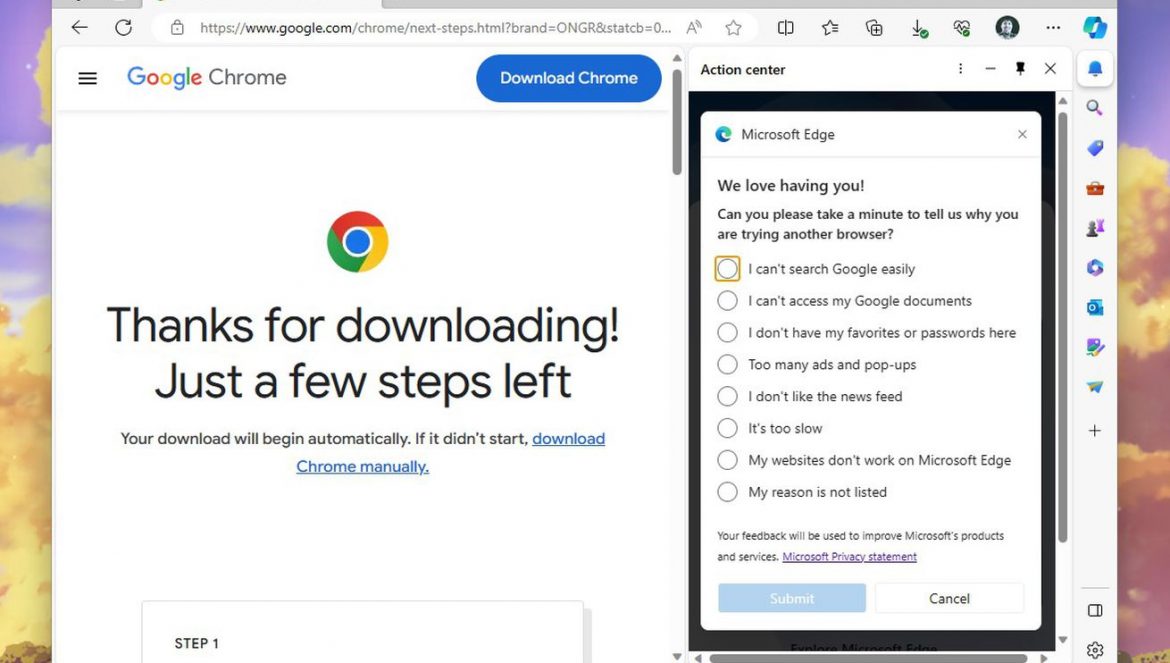Click the blue Download Chrome button
Image resolution: width=1170 pixels, height=663 pixels.
point(569,78)
